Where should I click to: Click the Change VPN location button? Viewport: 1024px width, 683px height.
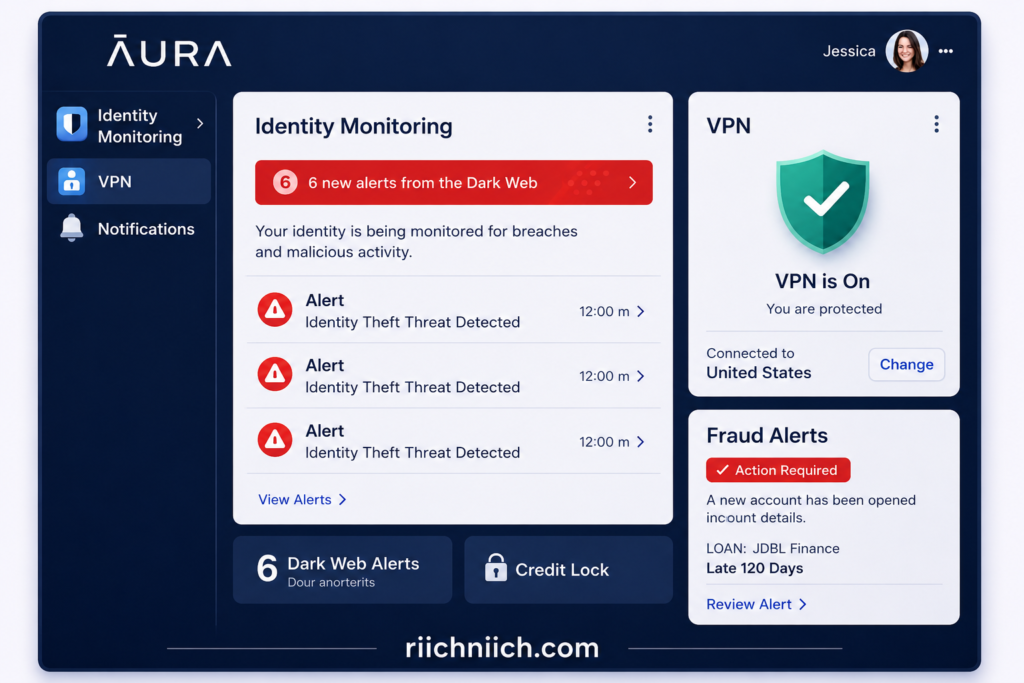click(x=906, y=364)
